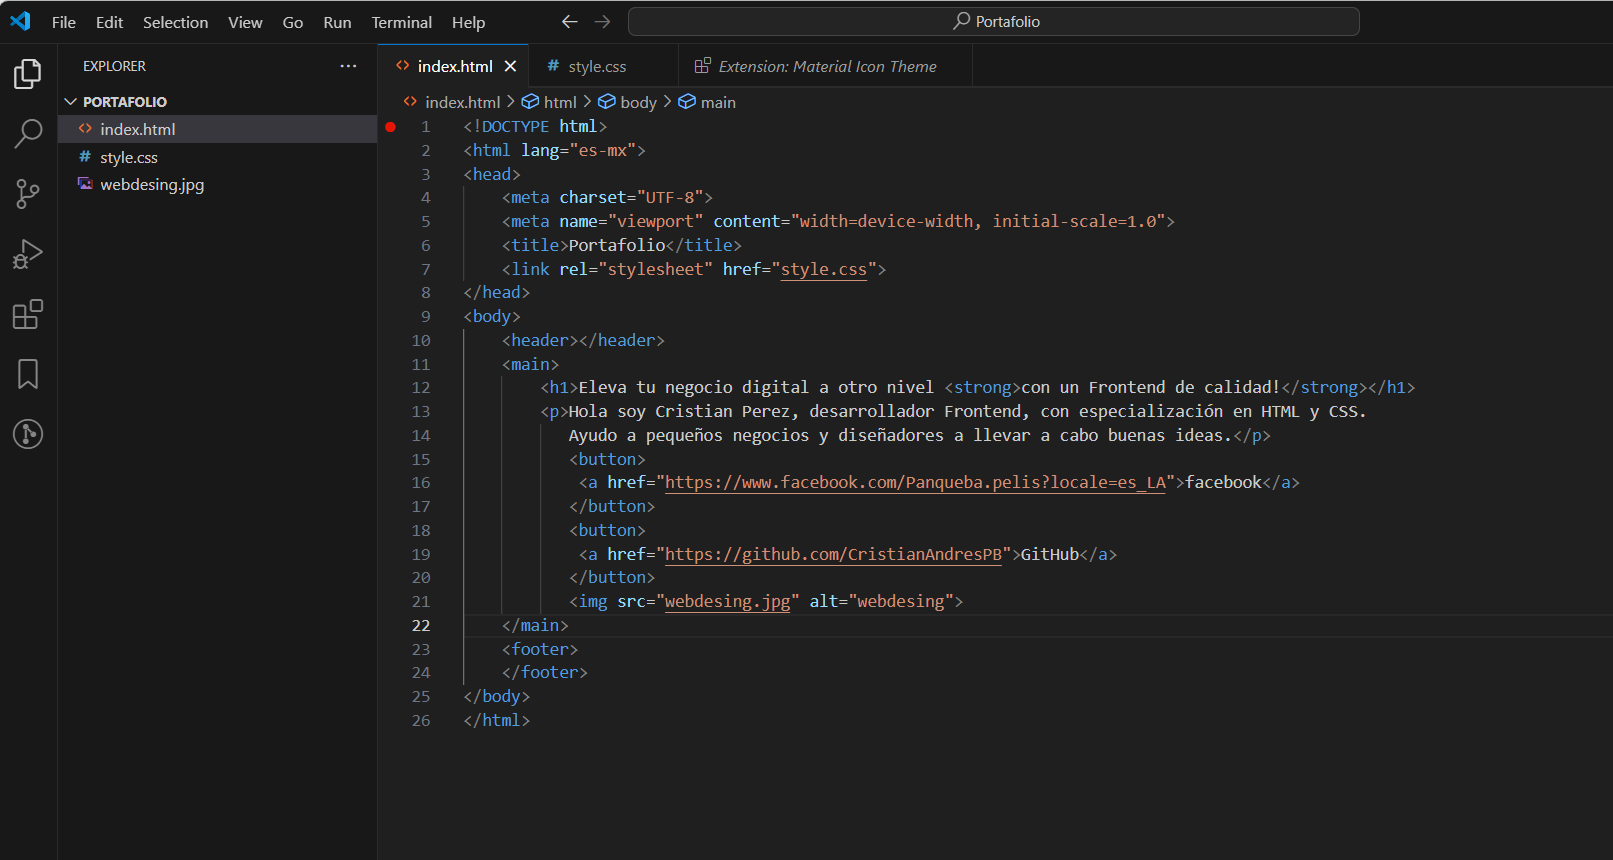Click the facebook URL in line 16

[x=915, y=483]
